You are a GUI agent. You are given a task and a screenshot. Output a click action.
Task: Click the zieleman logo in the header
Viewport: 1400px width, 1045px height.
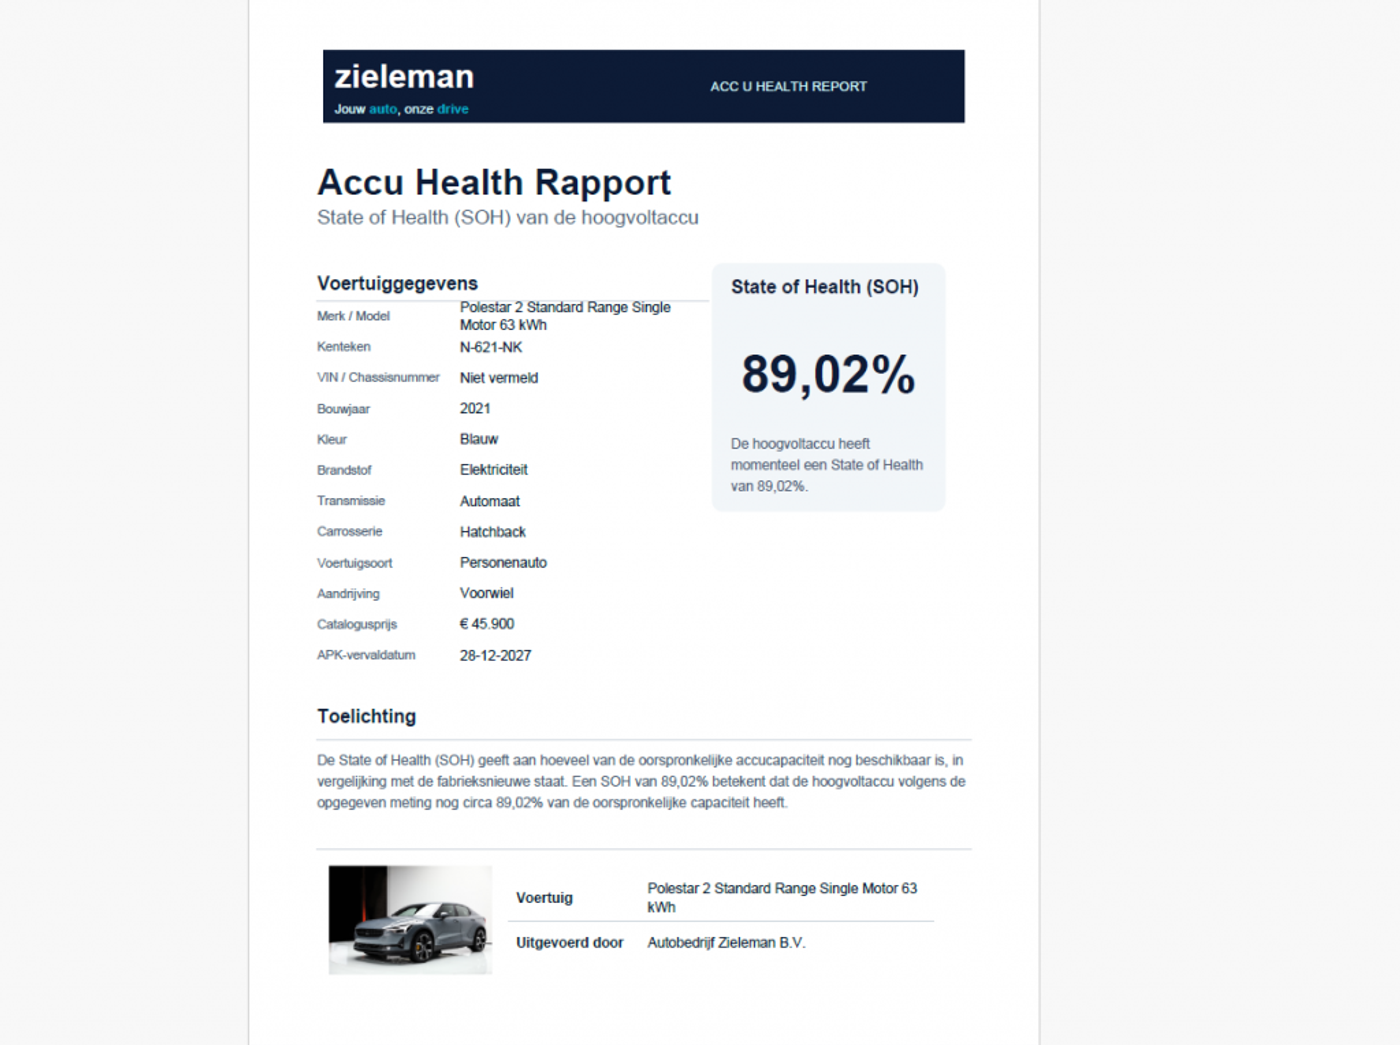404,77
